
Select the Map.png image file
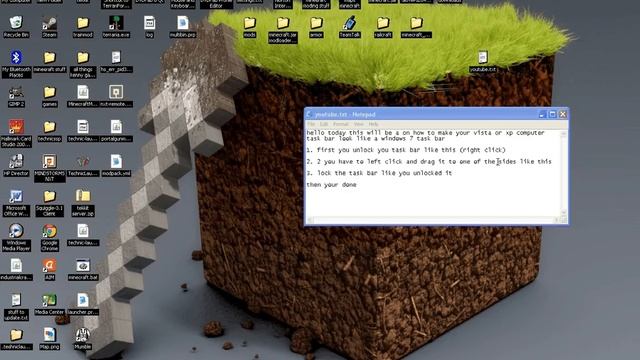click(x=49, y=339)
